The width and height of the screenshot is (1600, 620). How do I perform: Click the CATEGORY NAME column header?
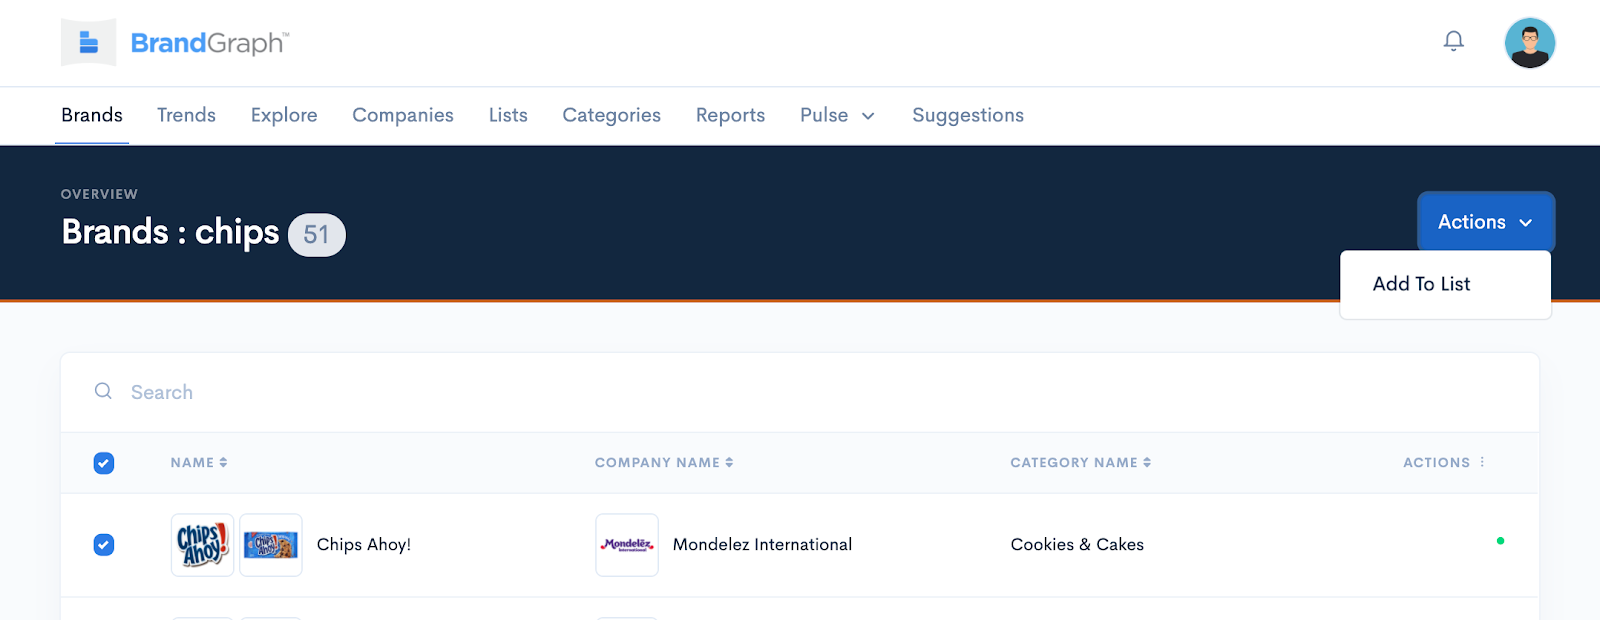pyautogui.click(x=1074, y=462)
